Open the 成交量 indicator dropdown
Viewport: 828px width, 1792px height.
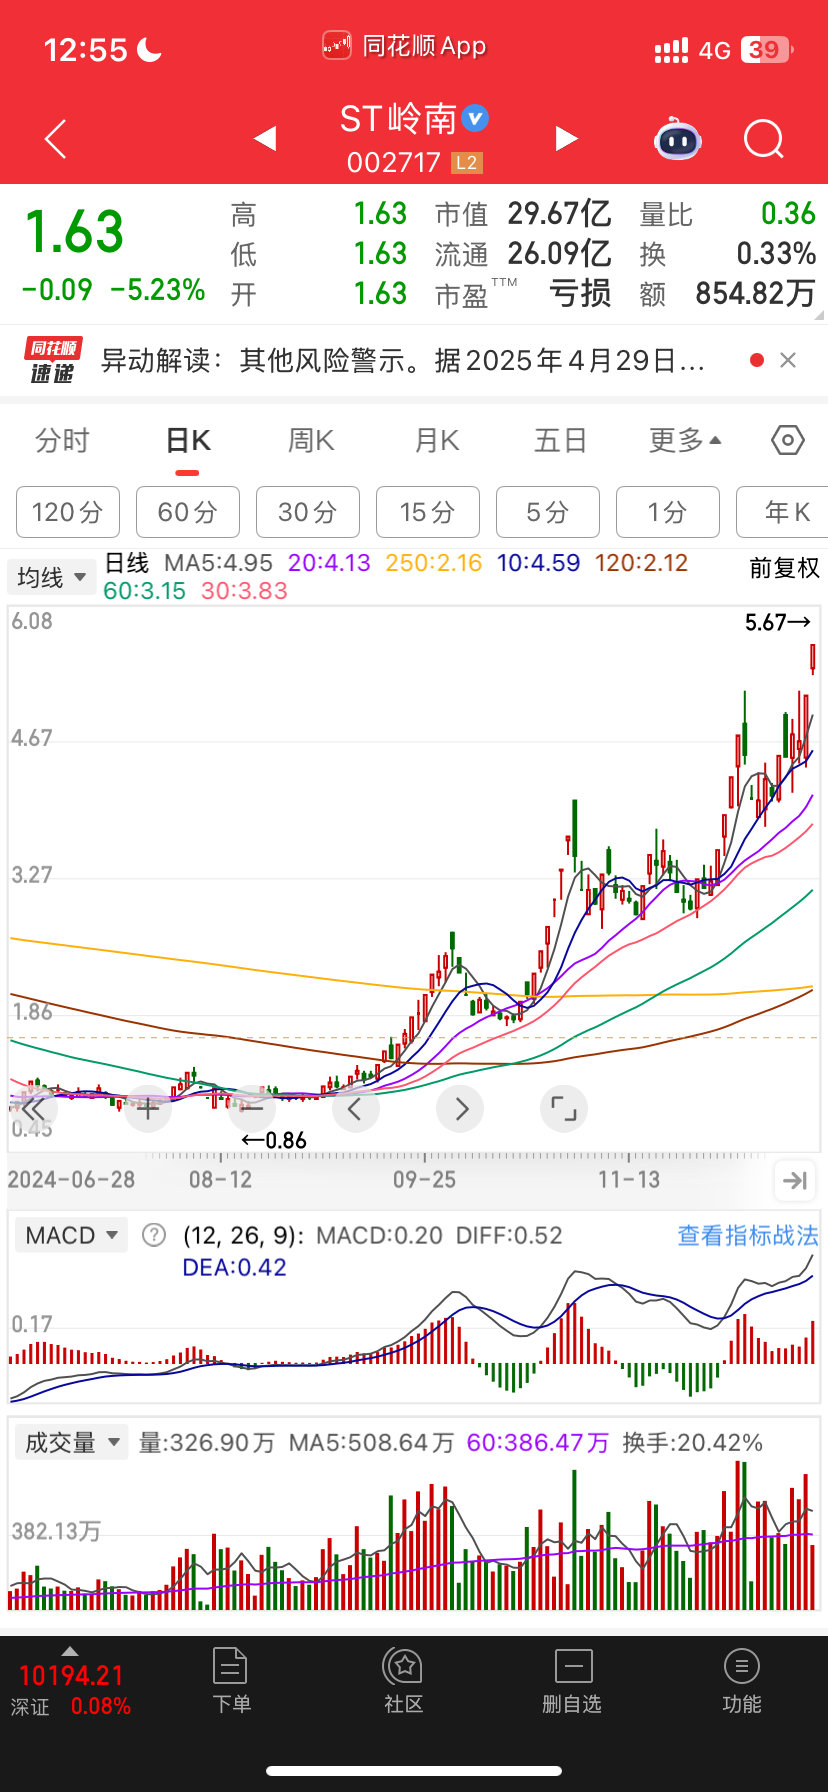(72, 1442)
